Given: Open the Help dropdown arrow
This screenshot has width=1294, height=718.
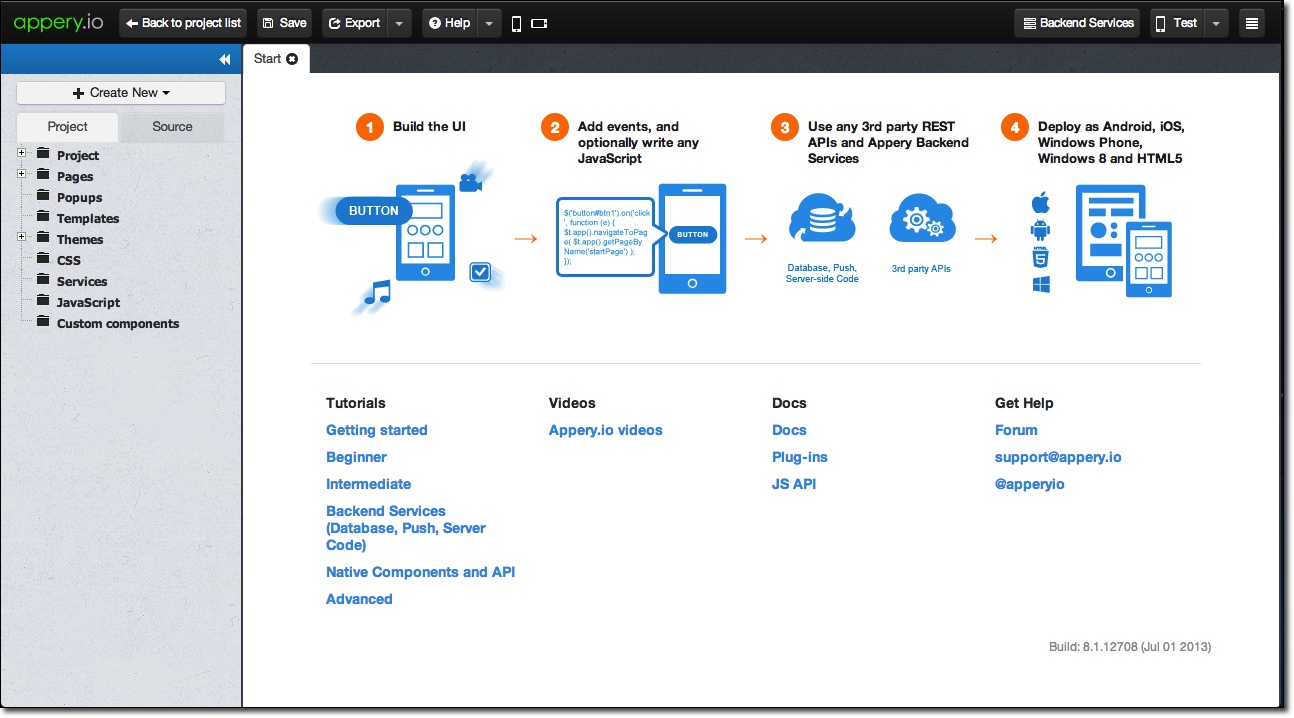Looking at the screenshot, I should (x=489, y=23).
